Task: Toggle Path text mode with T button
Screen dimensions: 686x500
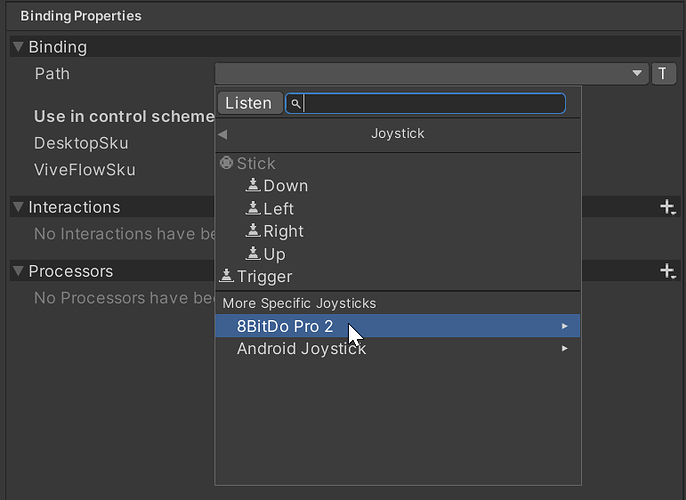Action: coord(664,74)
